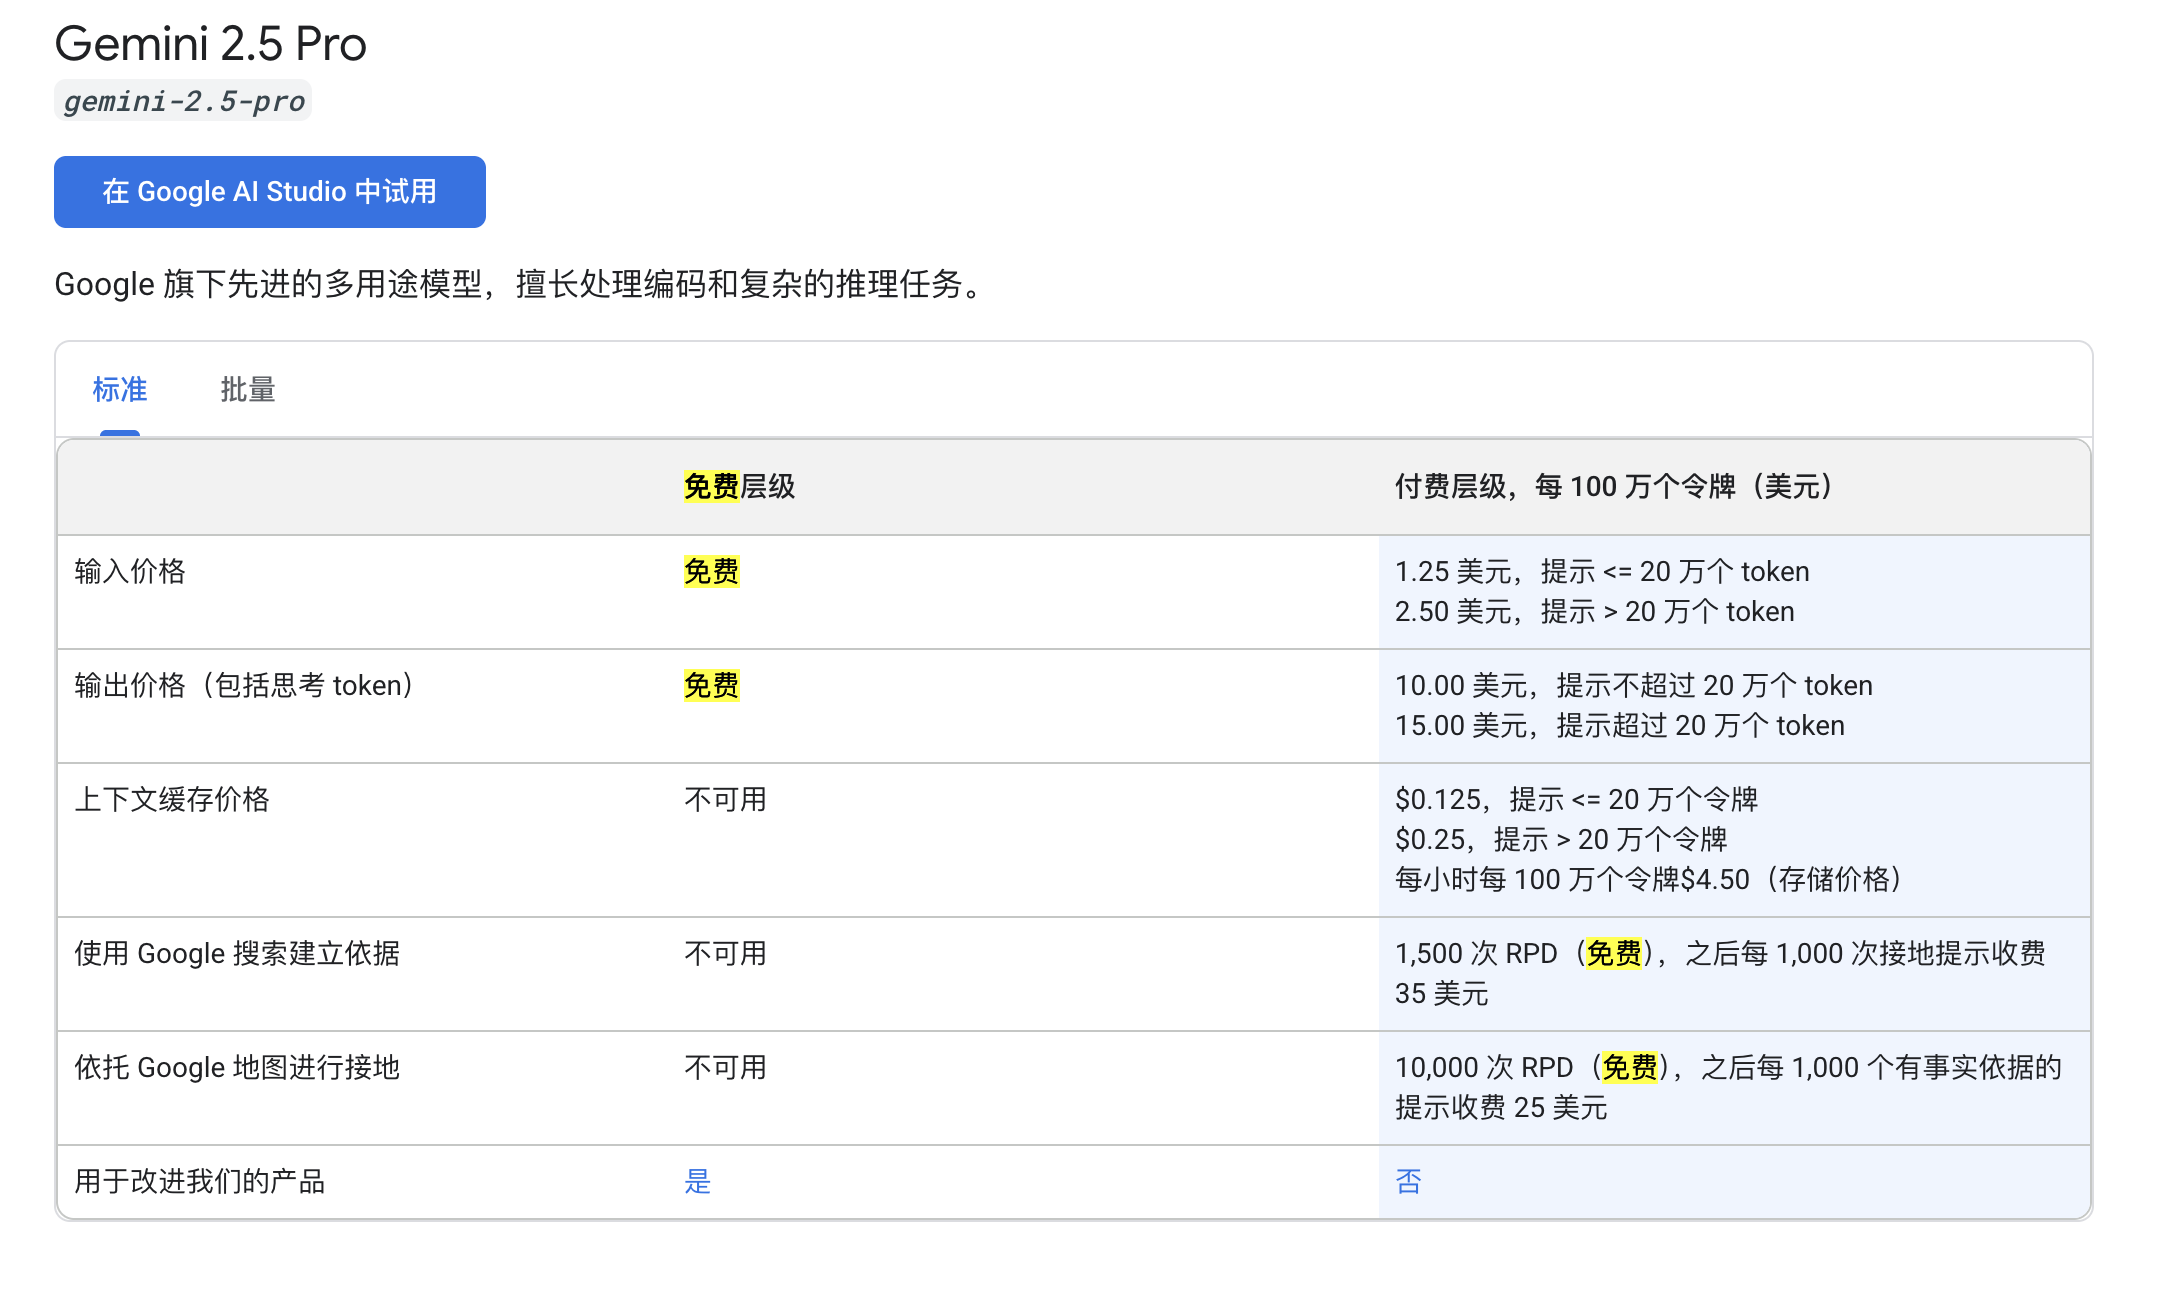The height and width of the screenshot is (1302, 2178).
Task: Click the 2.50 美元 input price line
Action: (1595, 612)
